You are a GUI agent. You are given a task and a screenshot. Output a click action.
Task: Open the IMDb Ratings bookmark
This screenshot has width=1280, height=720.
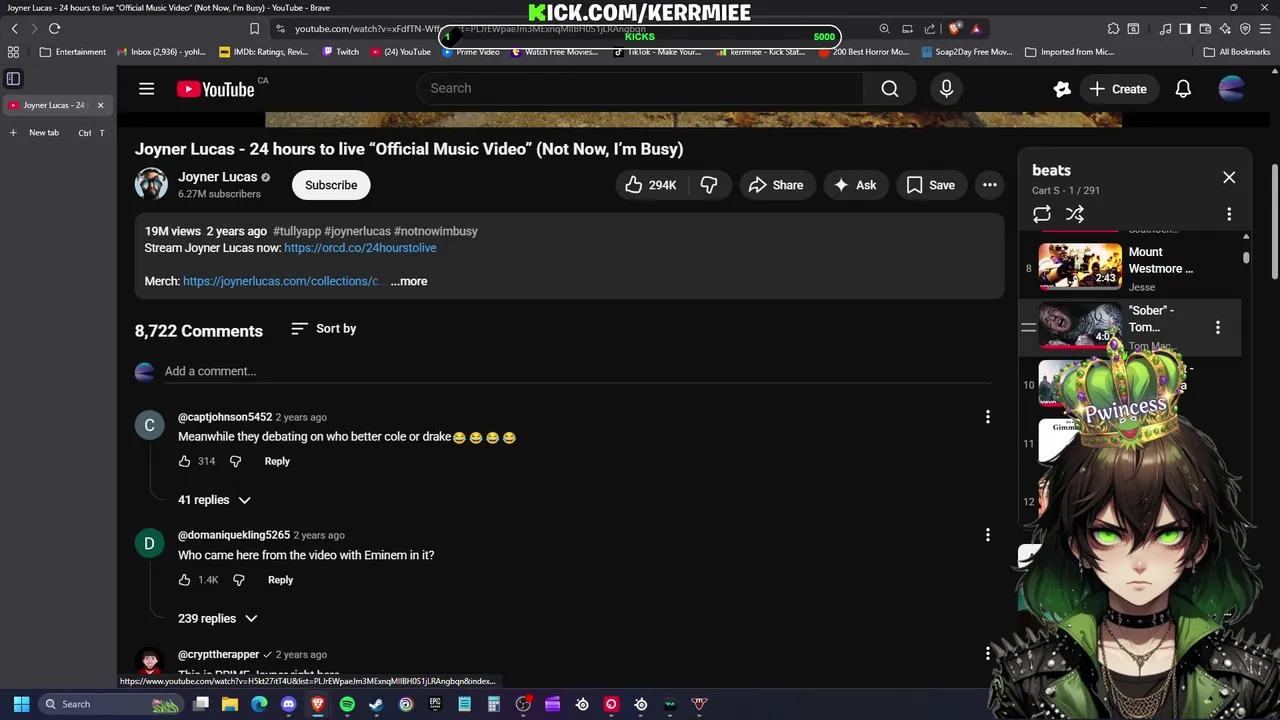[263, 52]
